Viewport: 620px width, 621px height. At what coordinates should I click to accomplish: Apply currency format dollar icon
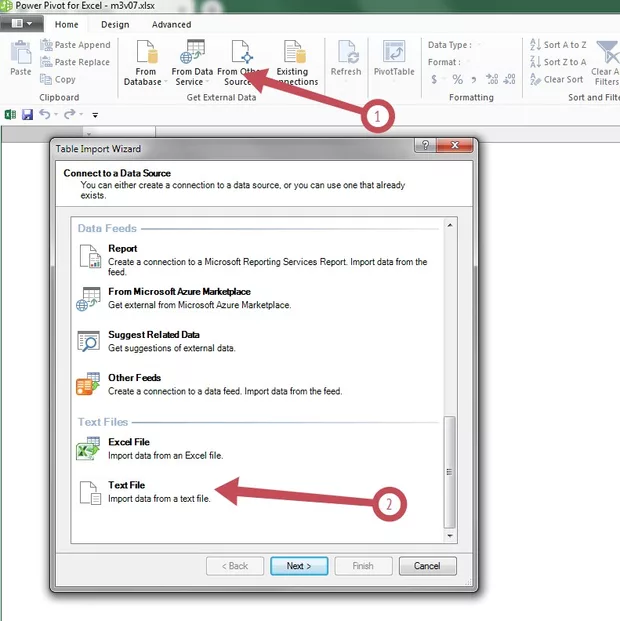(434, 80)
